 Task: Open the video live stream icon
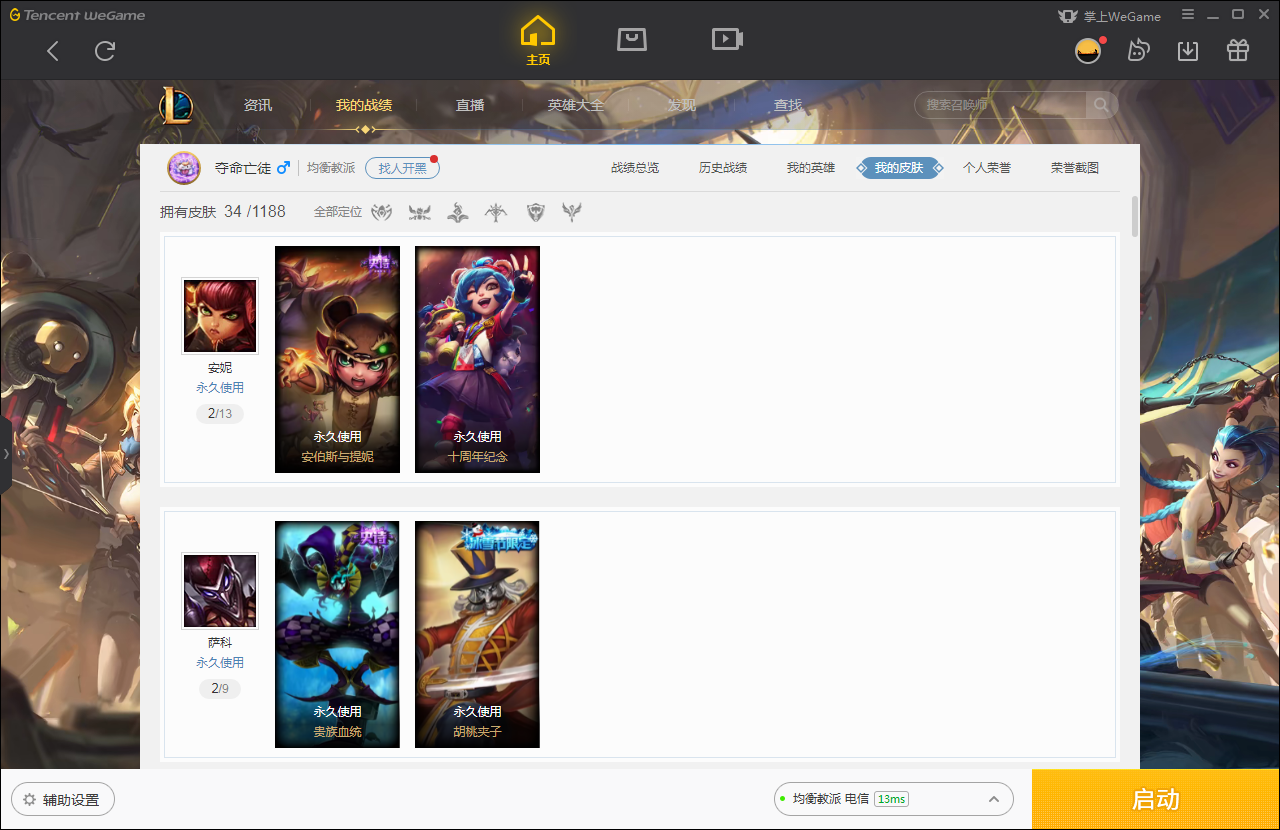[x=726, y=39]
